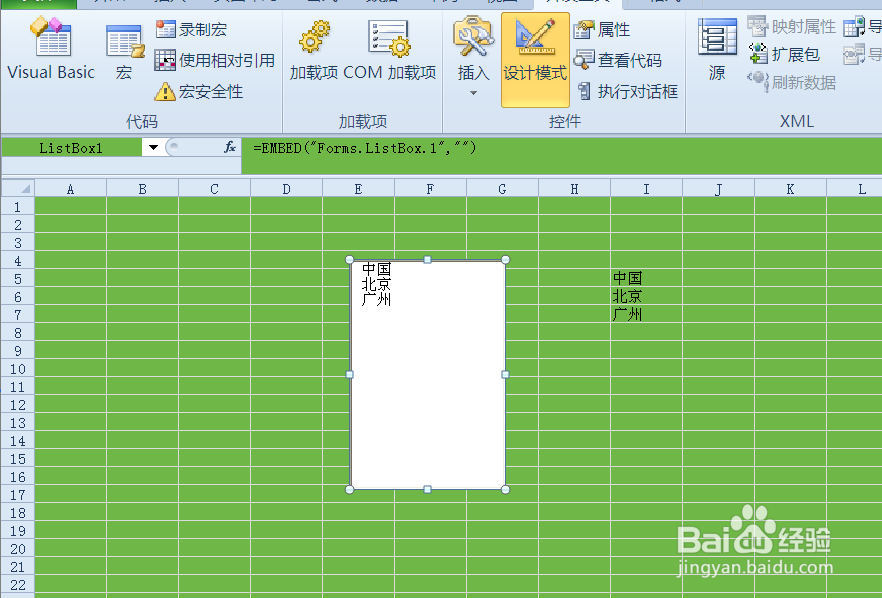Click the Insert Function fx button
The width and height of the screenshot is (882, 598).
230,147
